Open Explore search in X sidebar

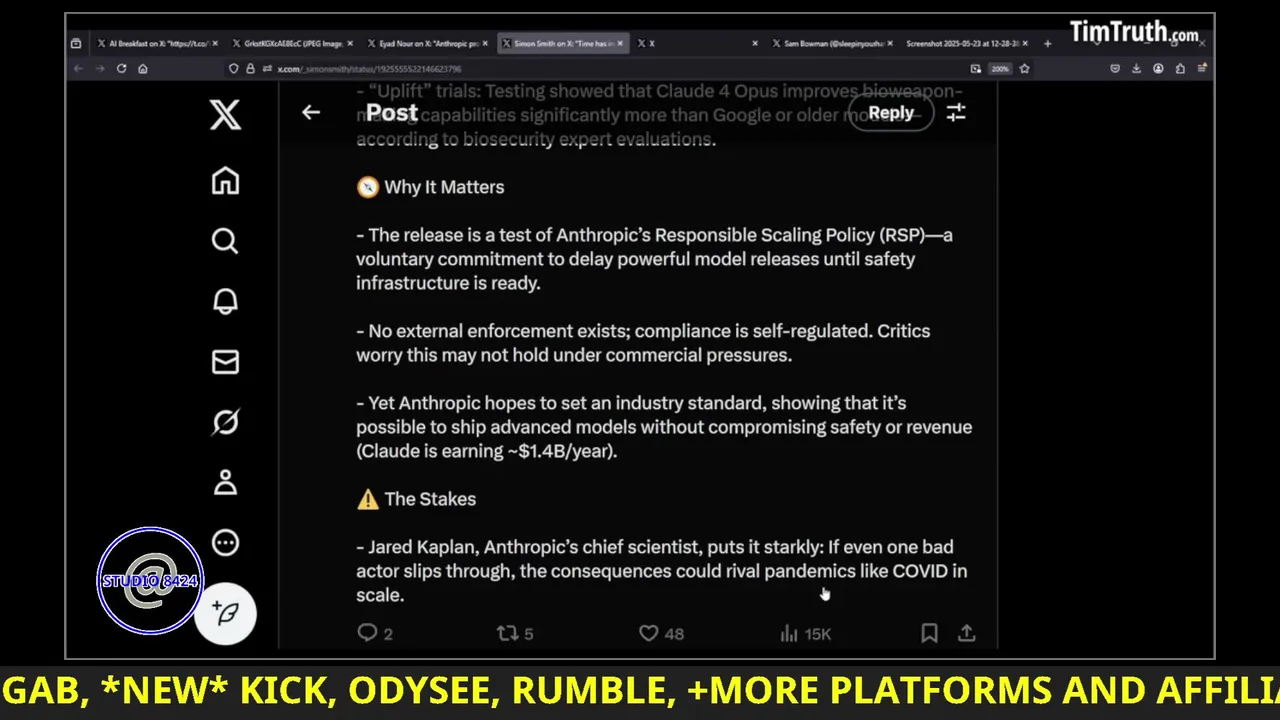tap(225, 241)
